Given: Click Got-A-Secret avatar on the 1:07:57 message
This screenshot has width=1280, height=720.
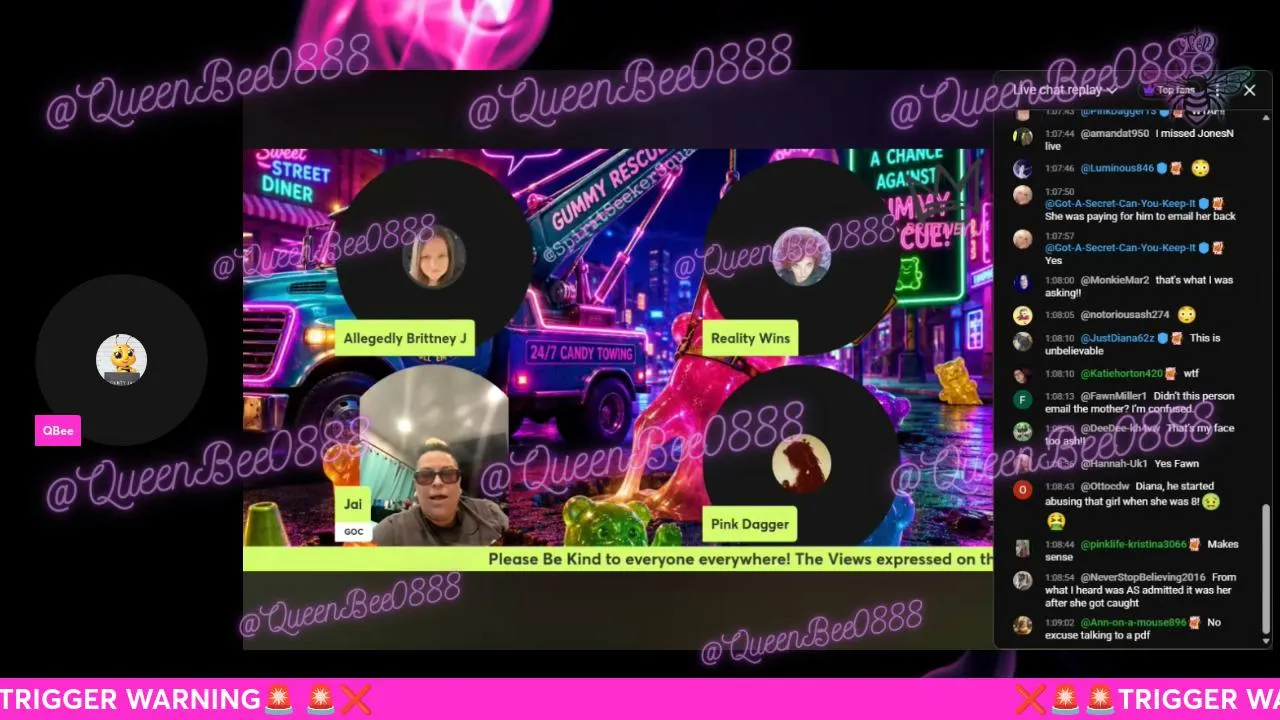Looking at the screenshot, I should [x=1022, y=239].
